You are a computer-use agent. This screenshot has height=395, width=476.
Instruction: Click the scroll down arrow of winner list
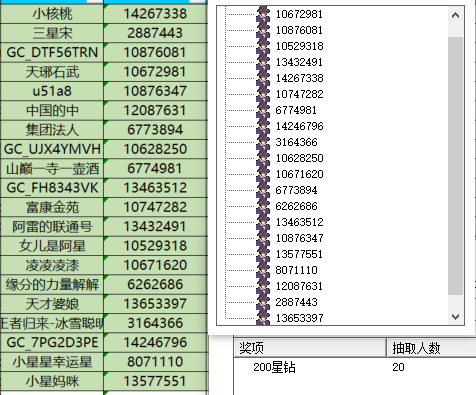click(455, 316)
